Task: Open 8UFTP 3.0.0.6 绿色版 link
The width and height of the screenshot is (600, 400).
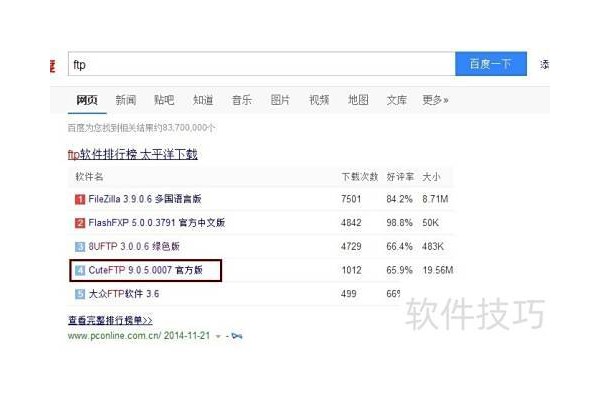Action: [134, 247]
